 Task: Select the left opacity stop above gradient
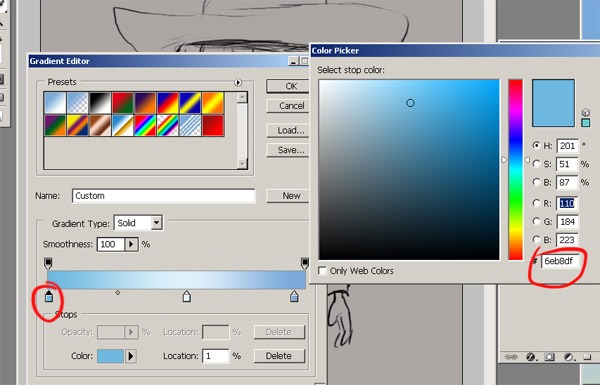click(48, 263)
